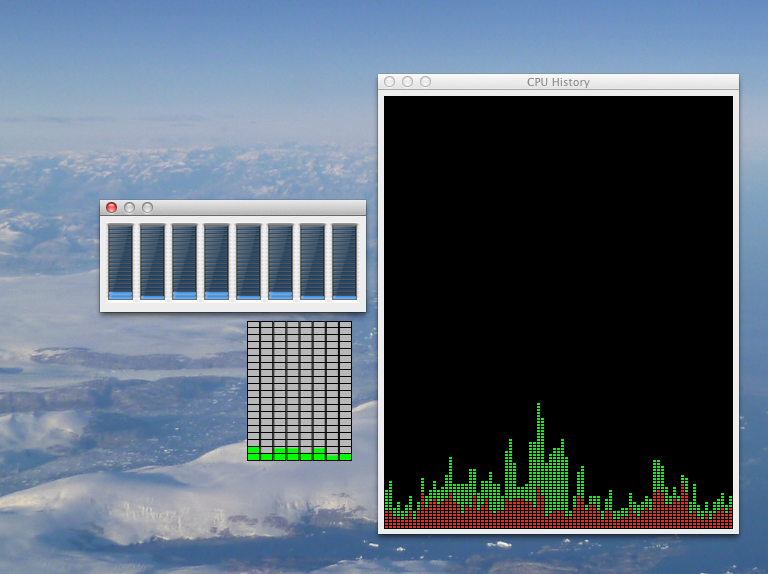Close the CPU History window
This screenshot has height=574, width=768.
[389, 82]
